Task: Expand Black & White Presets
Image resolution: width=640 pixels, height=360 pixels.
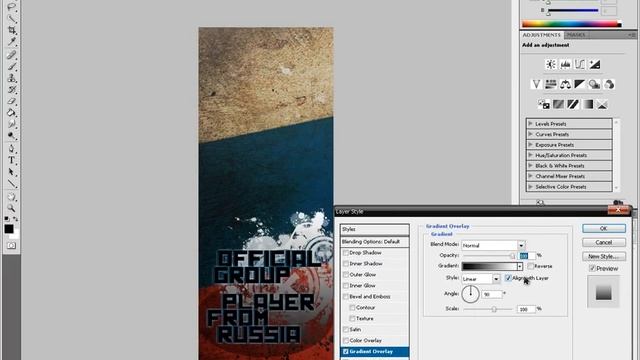Action: [x=531, y=165]
